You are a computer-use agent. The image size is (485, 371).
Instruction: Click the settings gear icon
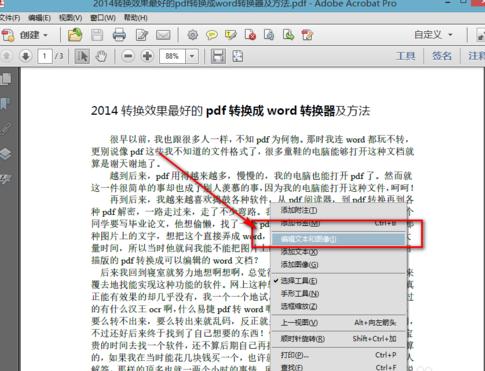tap(193, 35)
